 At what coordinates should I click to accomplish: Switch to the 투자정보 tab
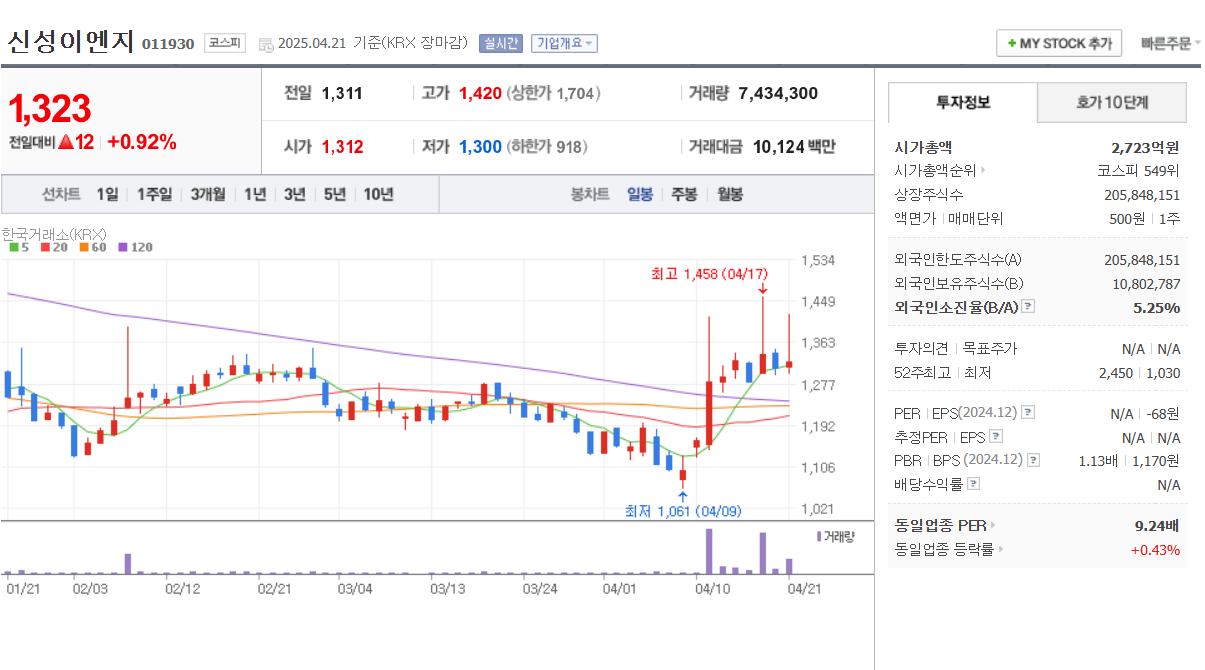[x=963, y=103]
